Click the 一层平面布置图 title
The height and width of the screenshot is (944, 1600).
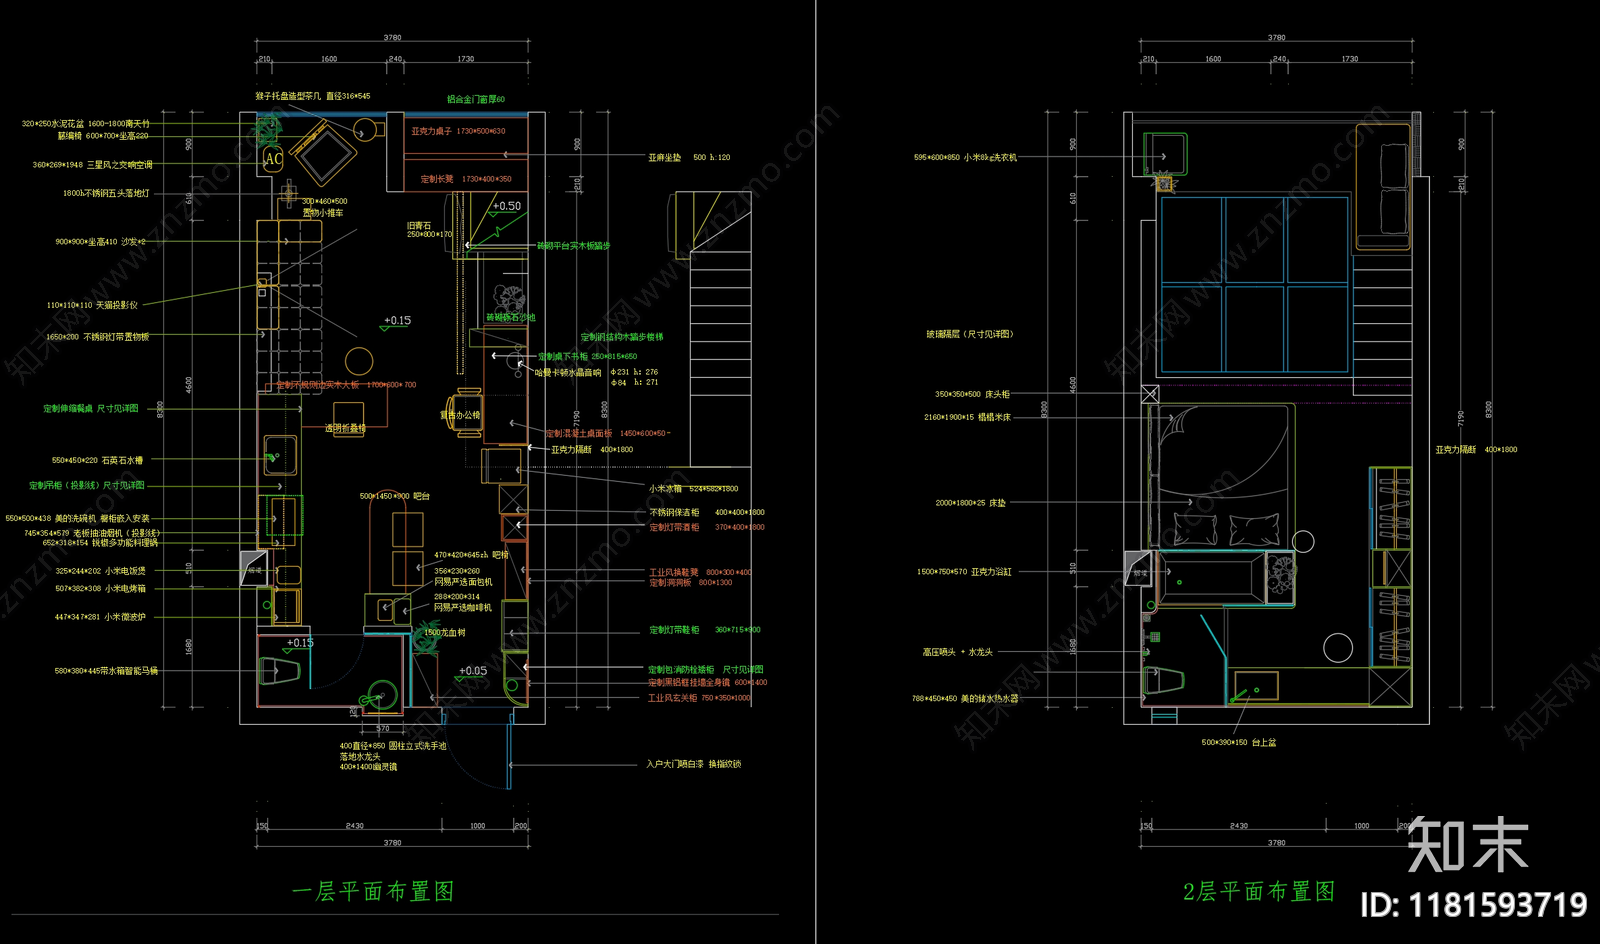(373, 891)
